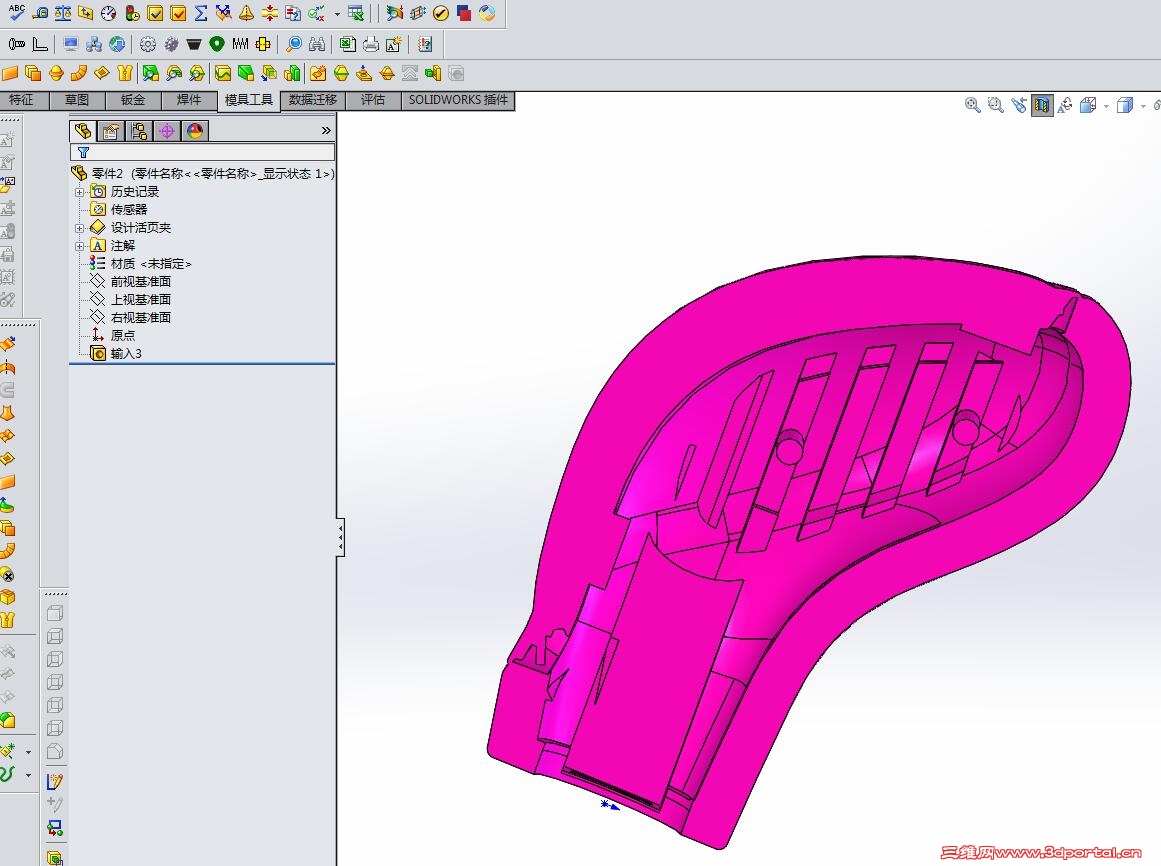The image size is (1161, 866).
Task: Open the display style cube icon
Action: coord(1125,105)
